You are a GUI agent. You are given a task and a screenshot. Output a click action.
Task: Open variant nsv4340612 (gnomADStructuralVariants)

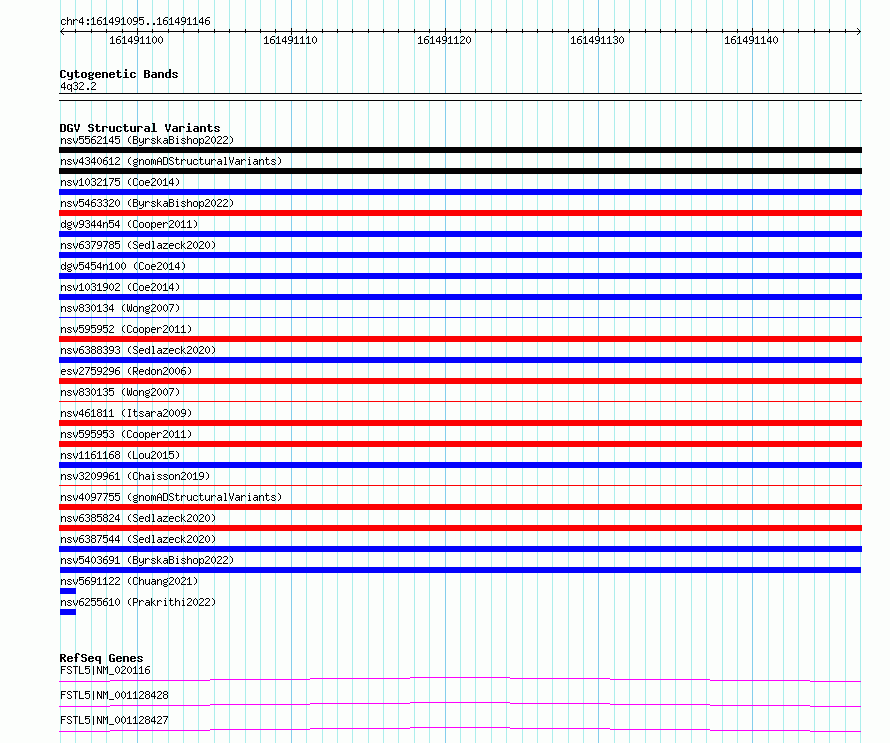(171, 161)
